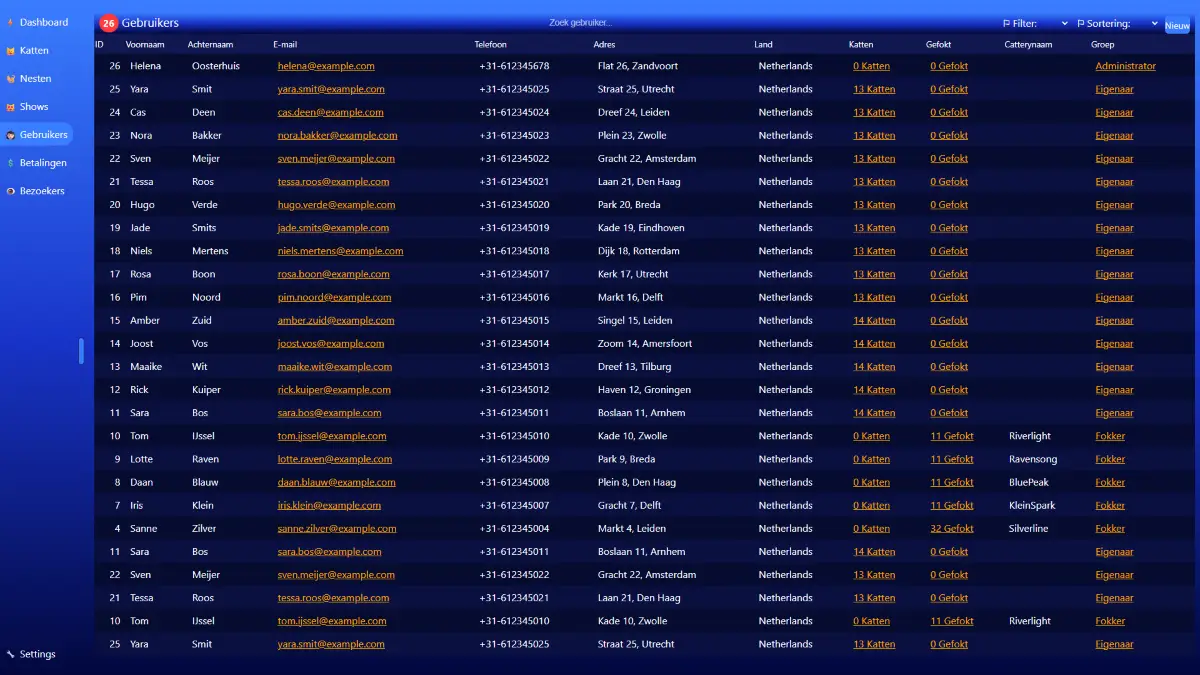Open the Filter dropdown
The image size is (1200, 675).
pos(1036,23)
